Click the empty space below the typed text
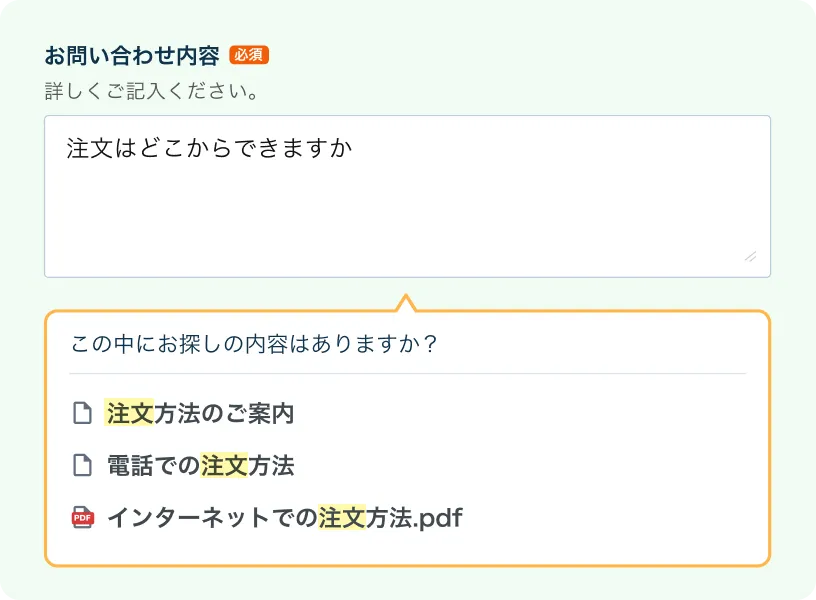 pos(400,220)
